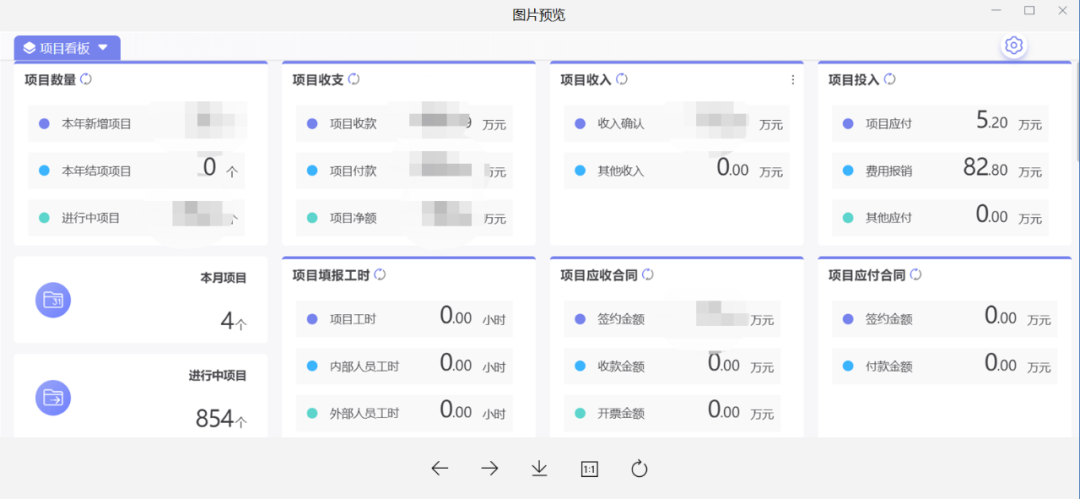Rotate the image clockwise
Screen dimensions: 1080x499
pos(640,468)
